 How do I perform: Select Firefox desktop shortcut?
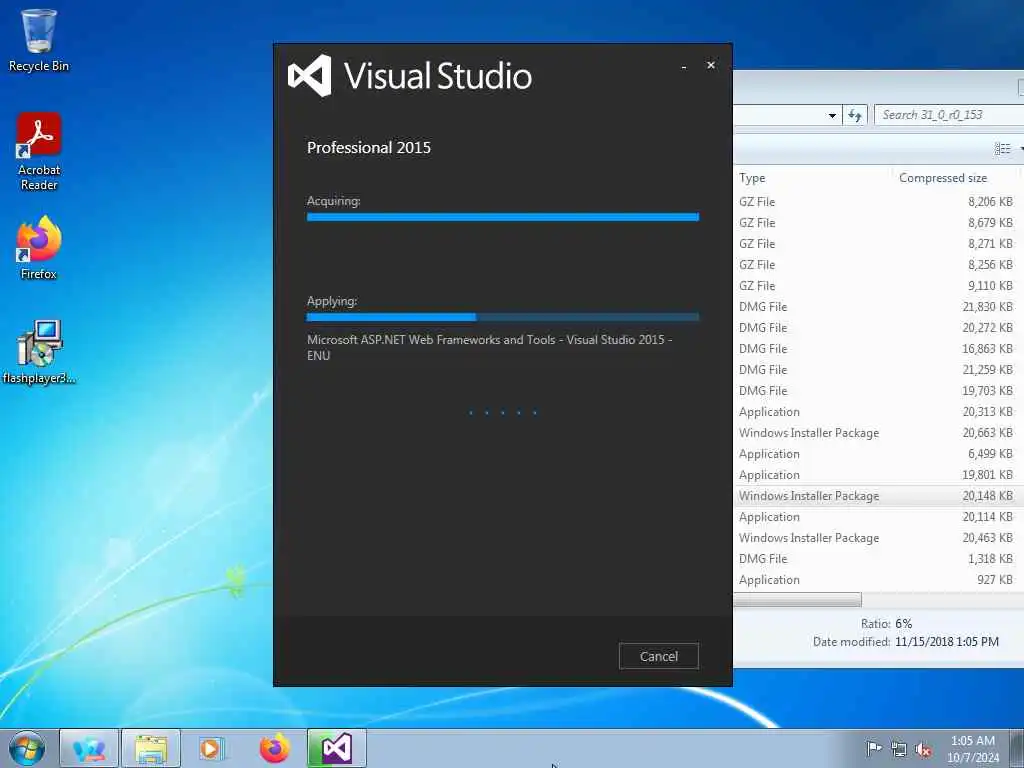click(x=39, y=248)
